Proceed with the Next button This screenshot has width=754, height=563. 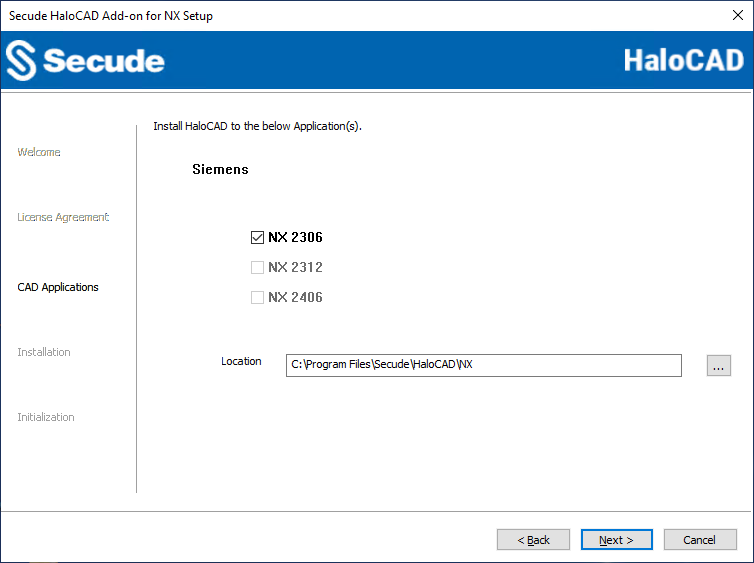point(616,540)
